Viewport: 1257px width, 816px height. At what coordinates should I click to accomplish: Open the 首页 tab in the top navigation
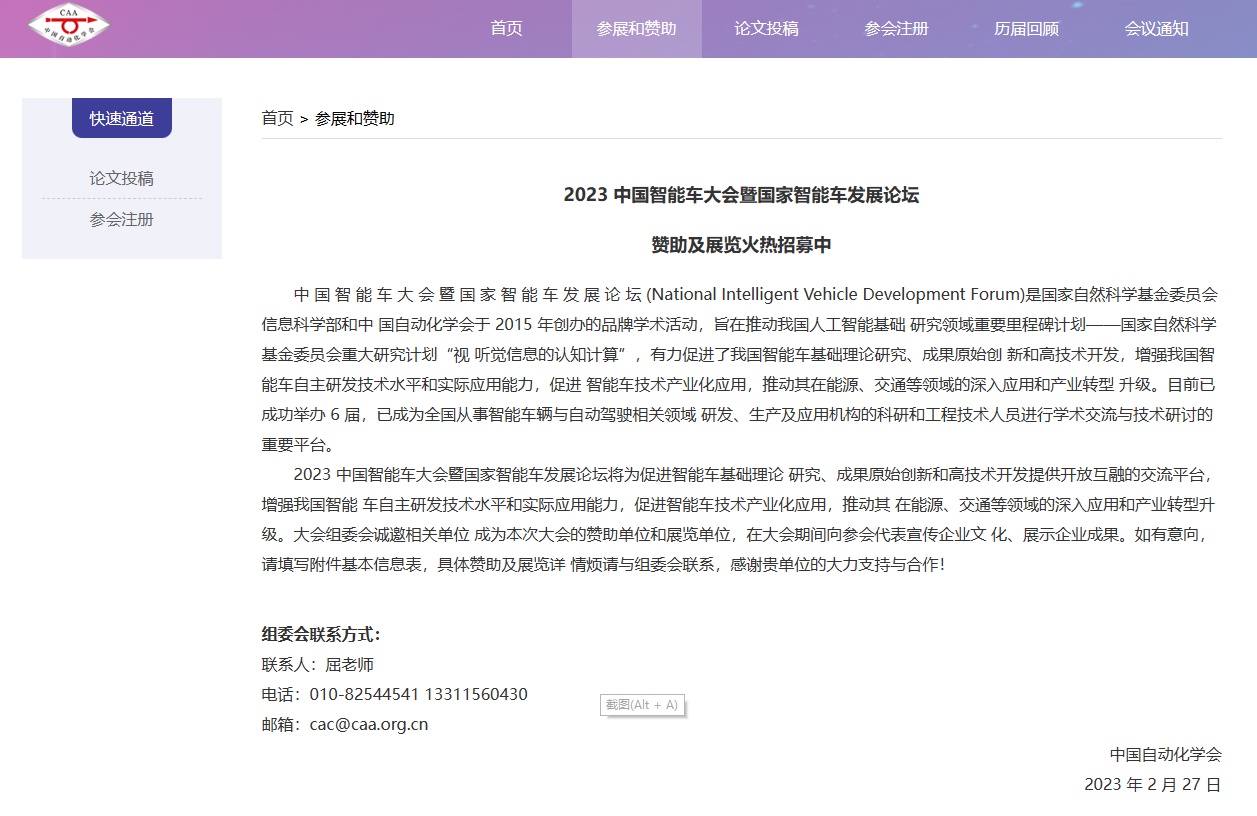(506, 28)
